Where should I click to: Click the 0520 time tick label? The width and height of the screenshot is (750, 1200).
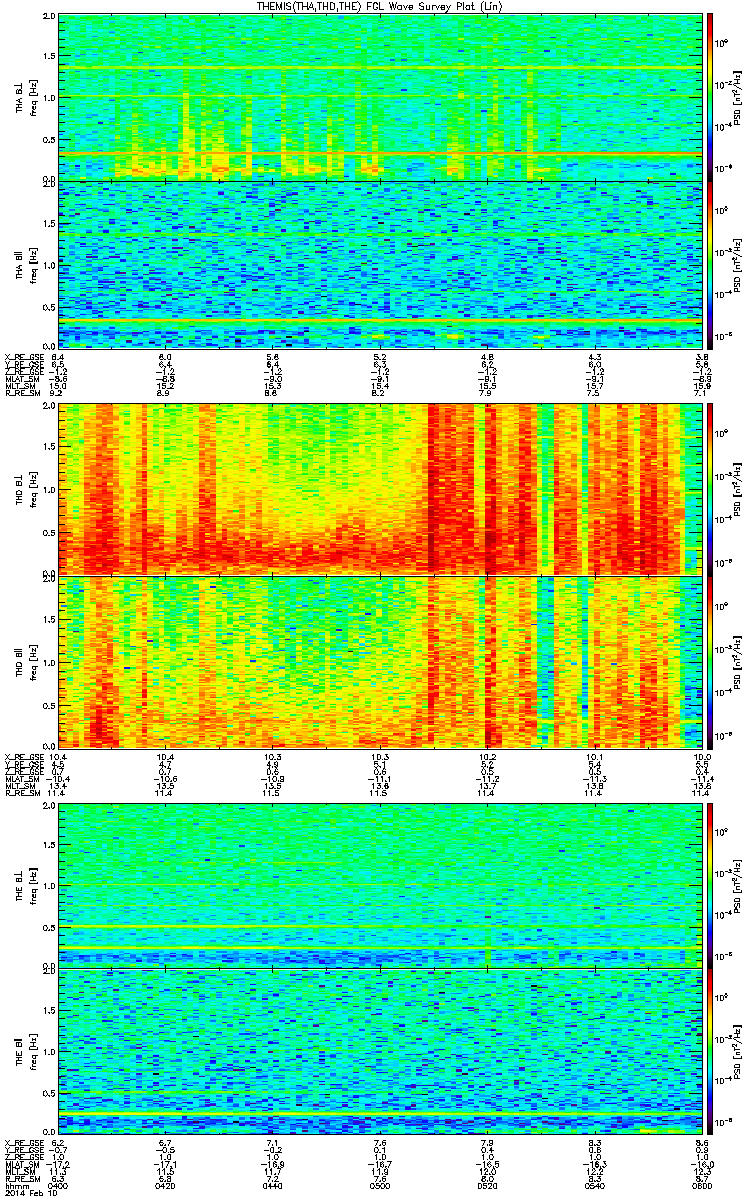pyautogui.click(x=488, y=1184)
